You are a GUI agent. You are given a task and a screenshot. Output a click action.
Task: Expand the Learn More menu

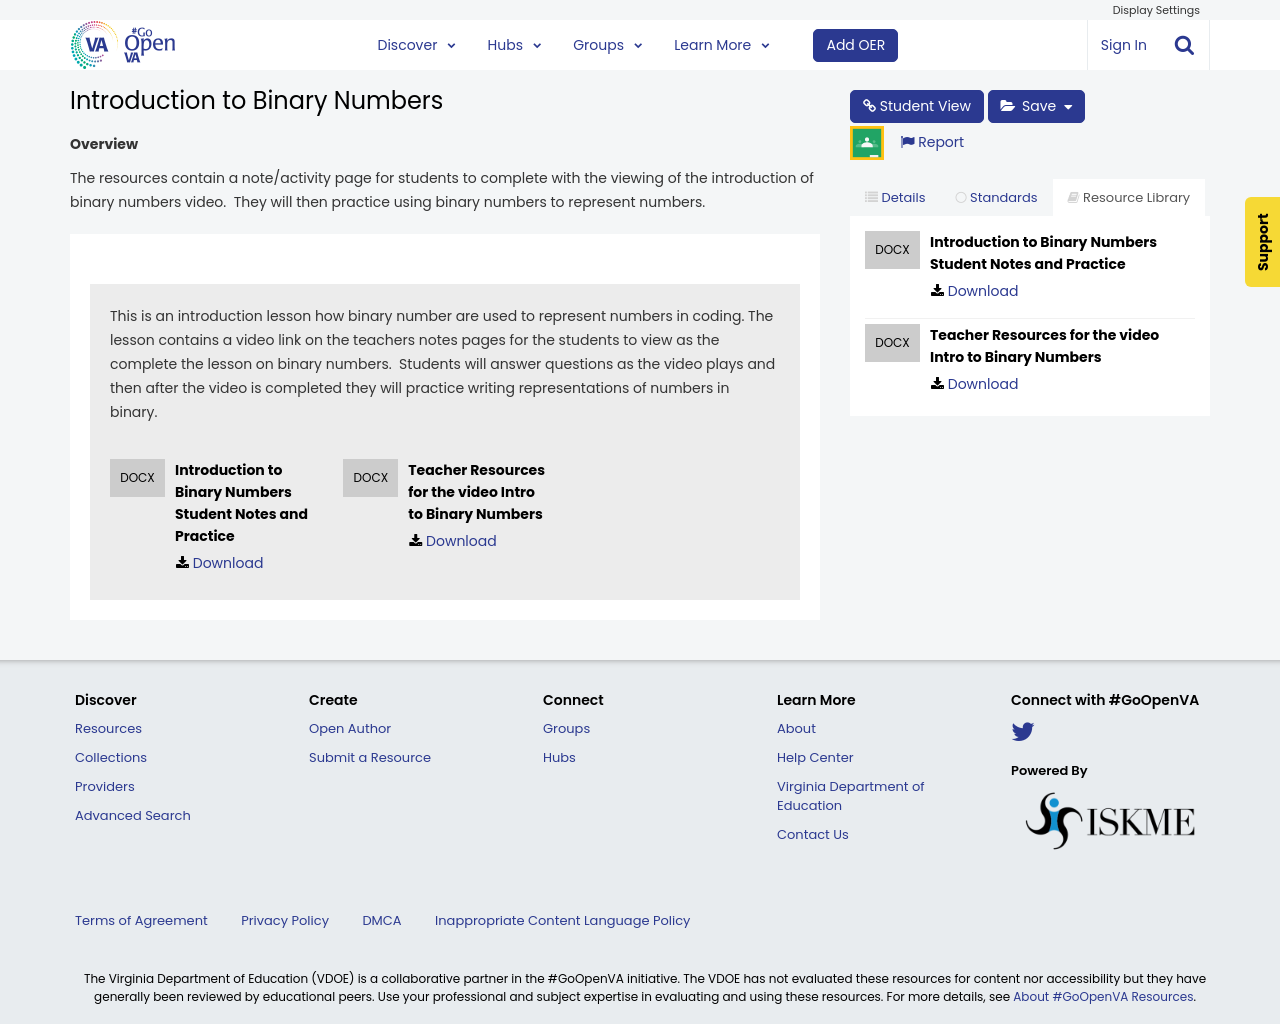[x=721, y=45]
